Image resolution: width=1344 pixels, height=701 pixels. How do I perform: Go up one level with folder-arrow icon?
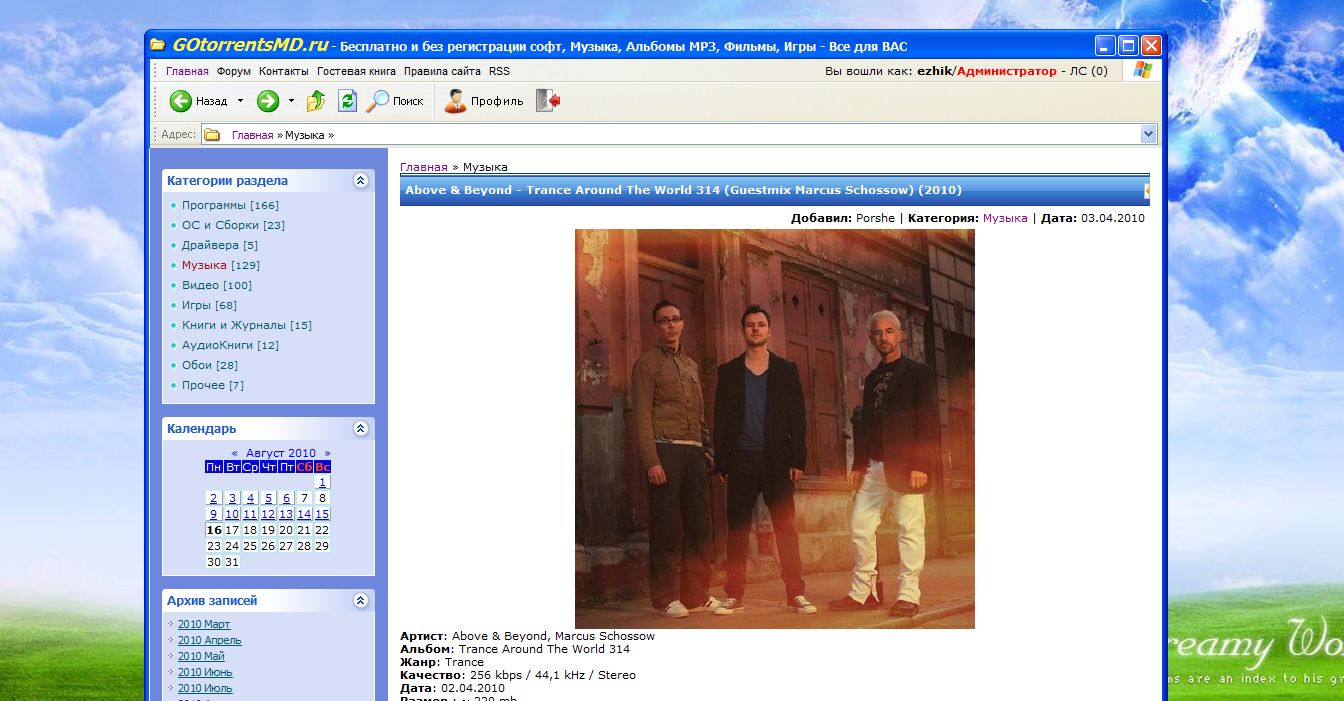[316, 101]
